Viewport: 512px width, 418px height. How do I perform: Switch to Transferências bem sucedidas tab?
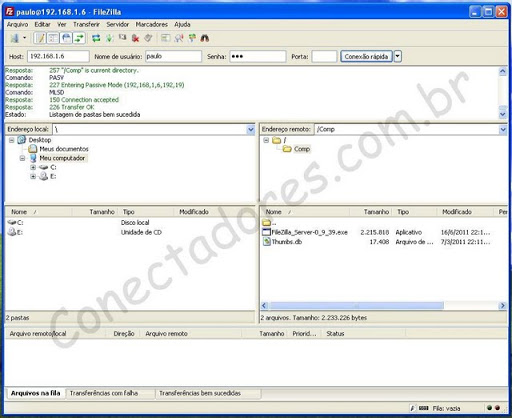(208, 393)
